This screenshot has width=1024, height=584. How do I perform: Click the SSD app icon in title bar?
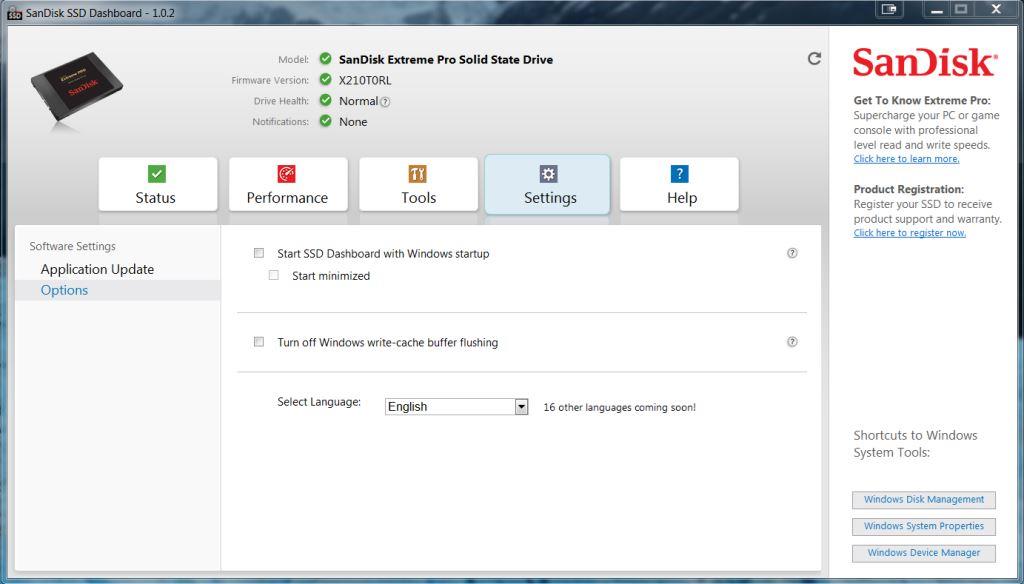pyautogui.click(x=14, y=13)
